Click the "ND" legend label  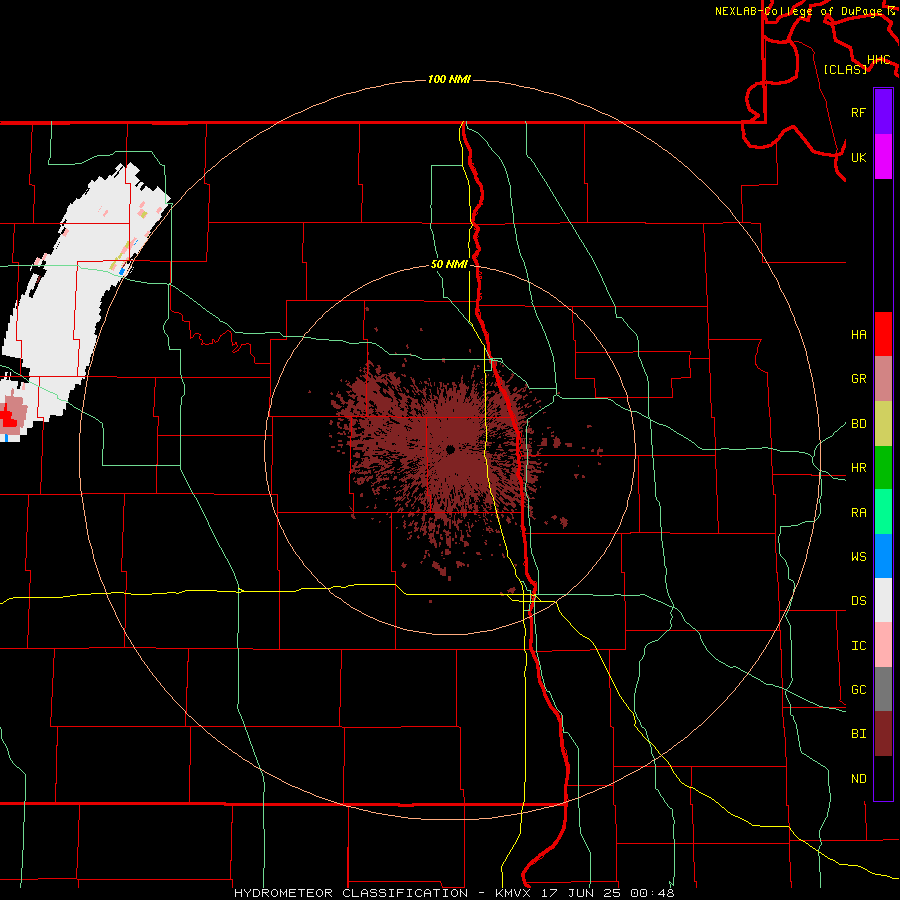click(x=858, y=779)
